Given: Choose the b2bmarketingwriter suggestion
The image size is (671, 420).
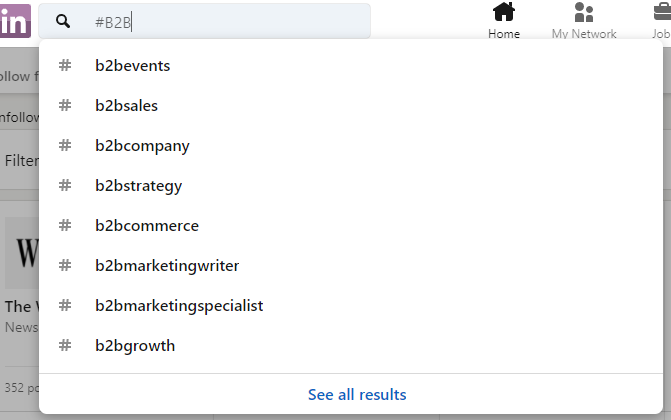Looking at the screenshot, I should click(167, 266).
